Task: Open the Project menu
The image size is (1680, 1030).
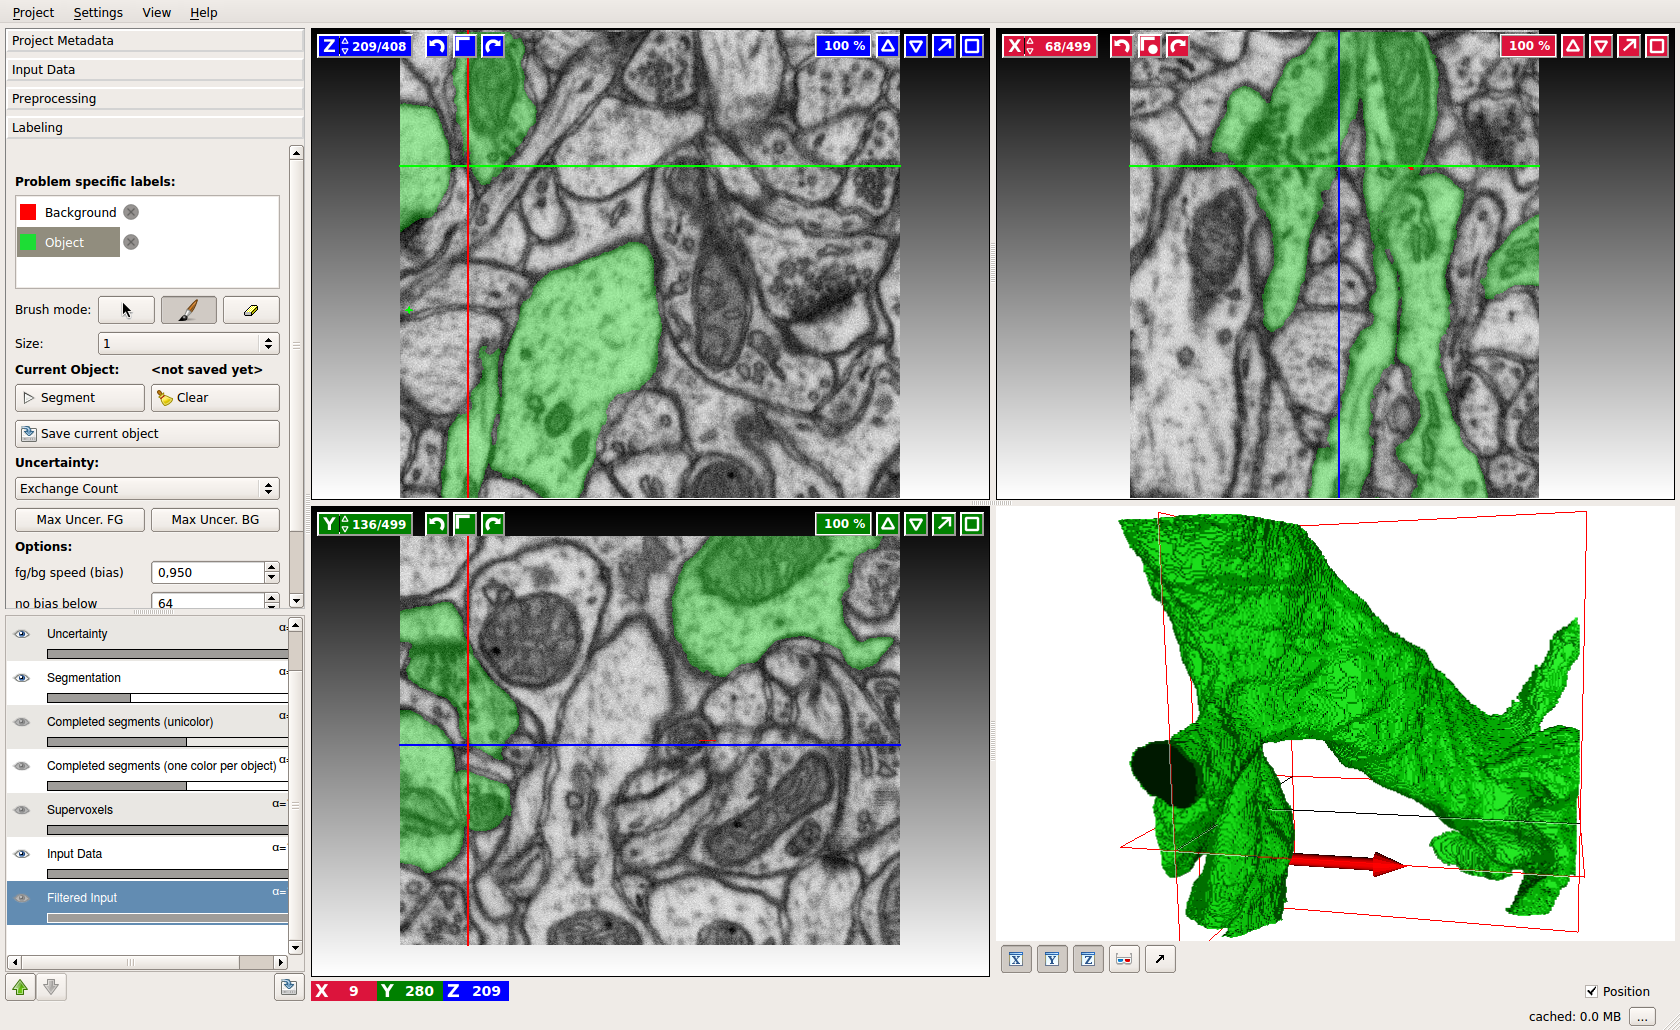Action: [33, 12]
